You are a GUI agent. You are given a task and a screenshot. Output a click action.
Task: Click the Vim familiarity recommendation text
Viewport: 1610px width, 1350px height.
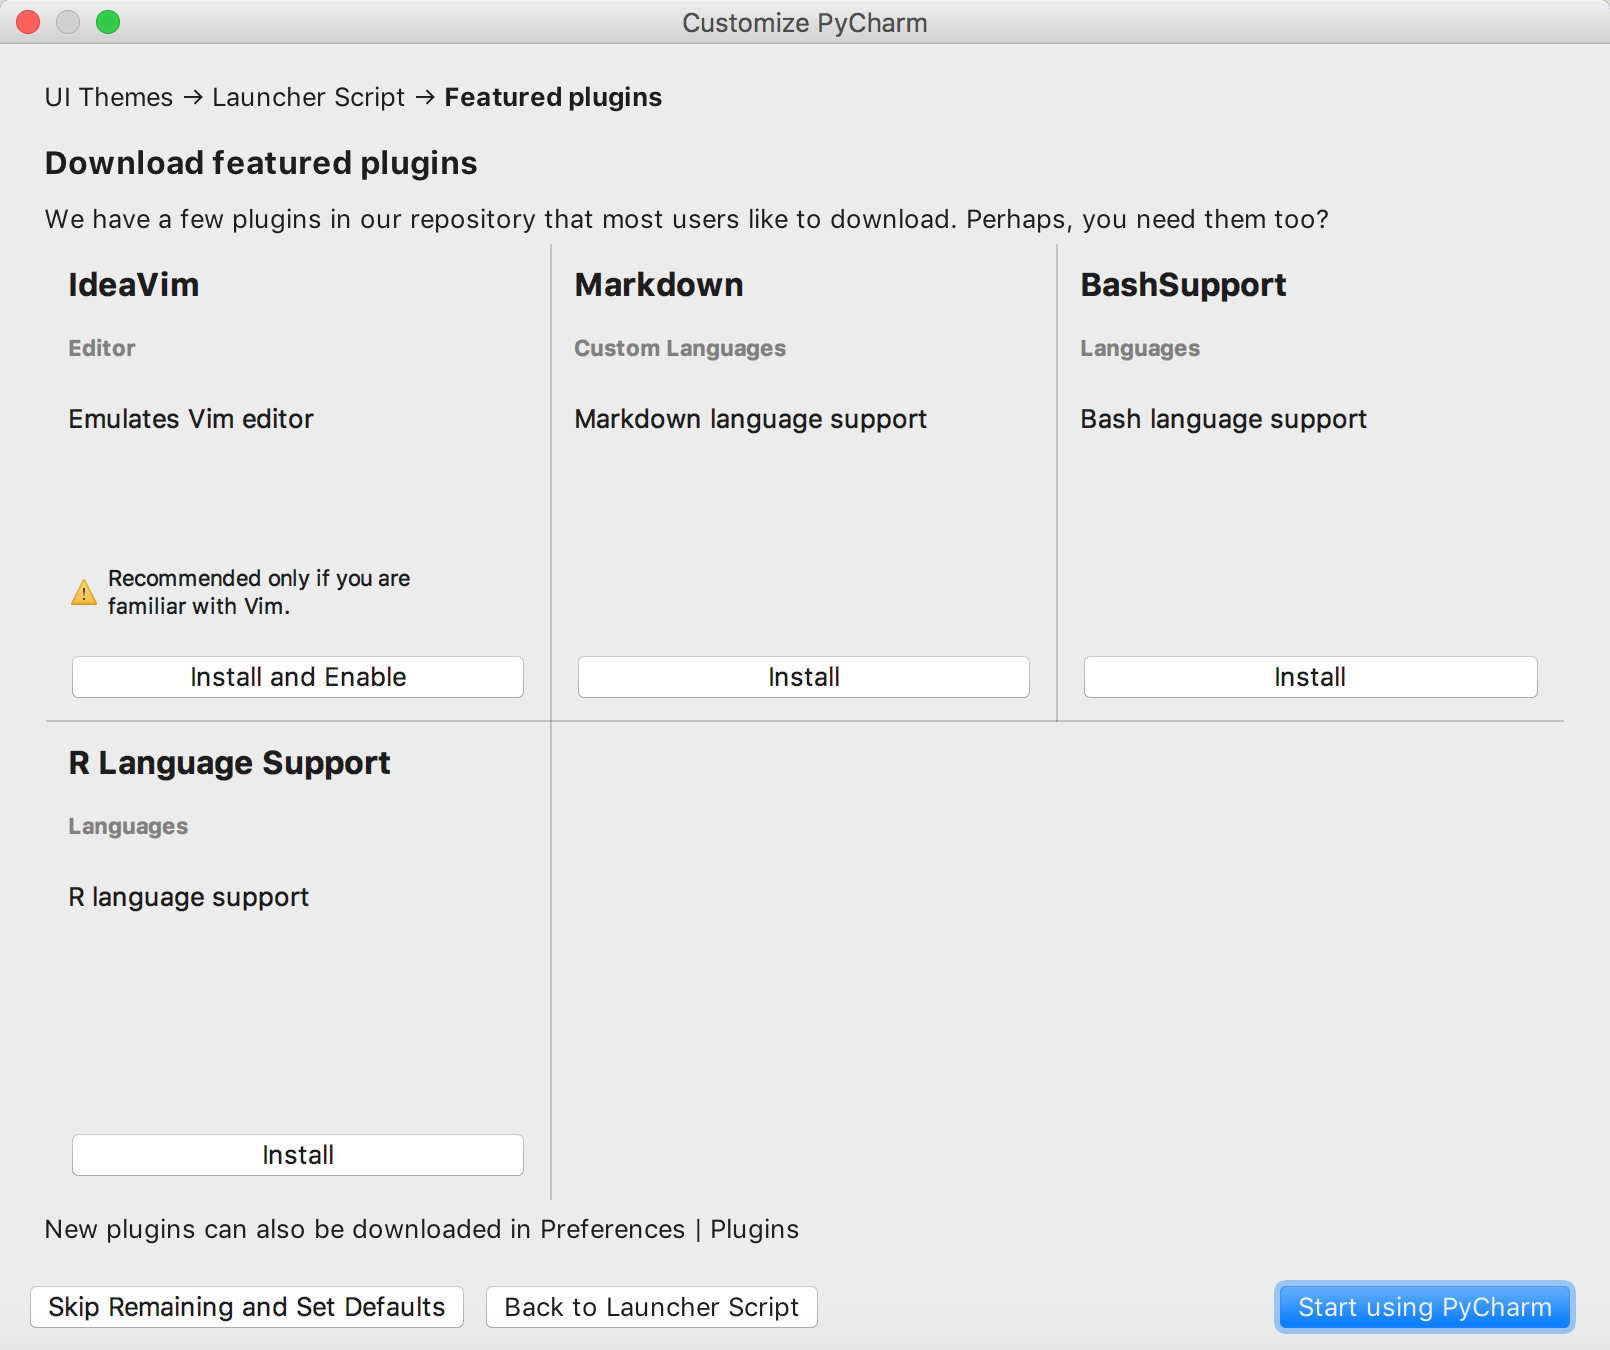point(258,592)
